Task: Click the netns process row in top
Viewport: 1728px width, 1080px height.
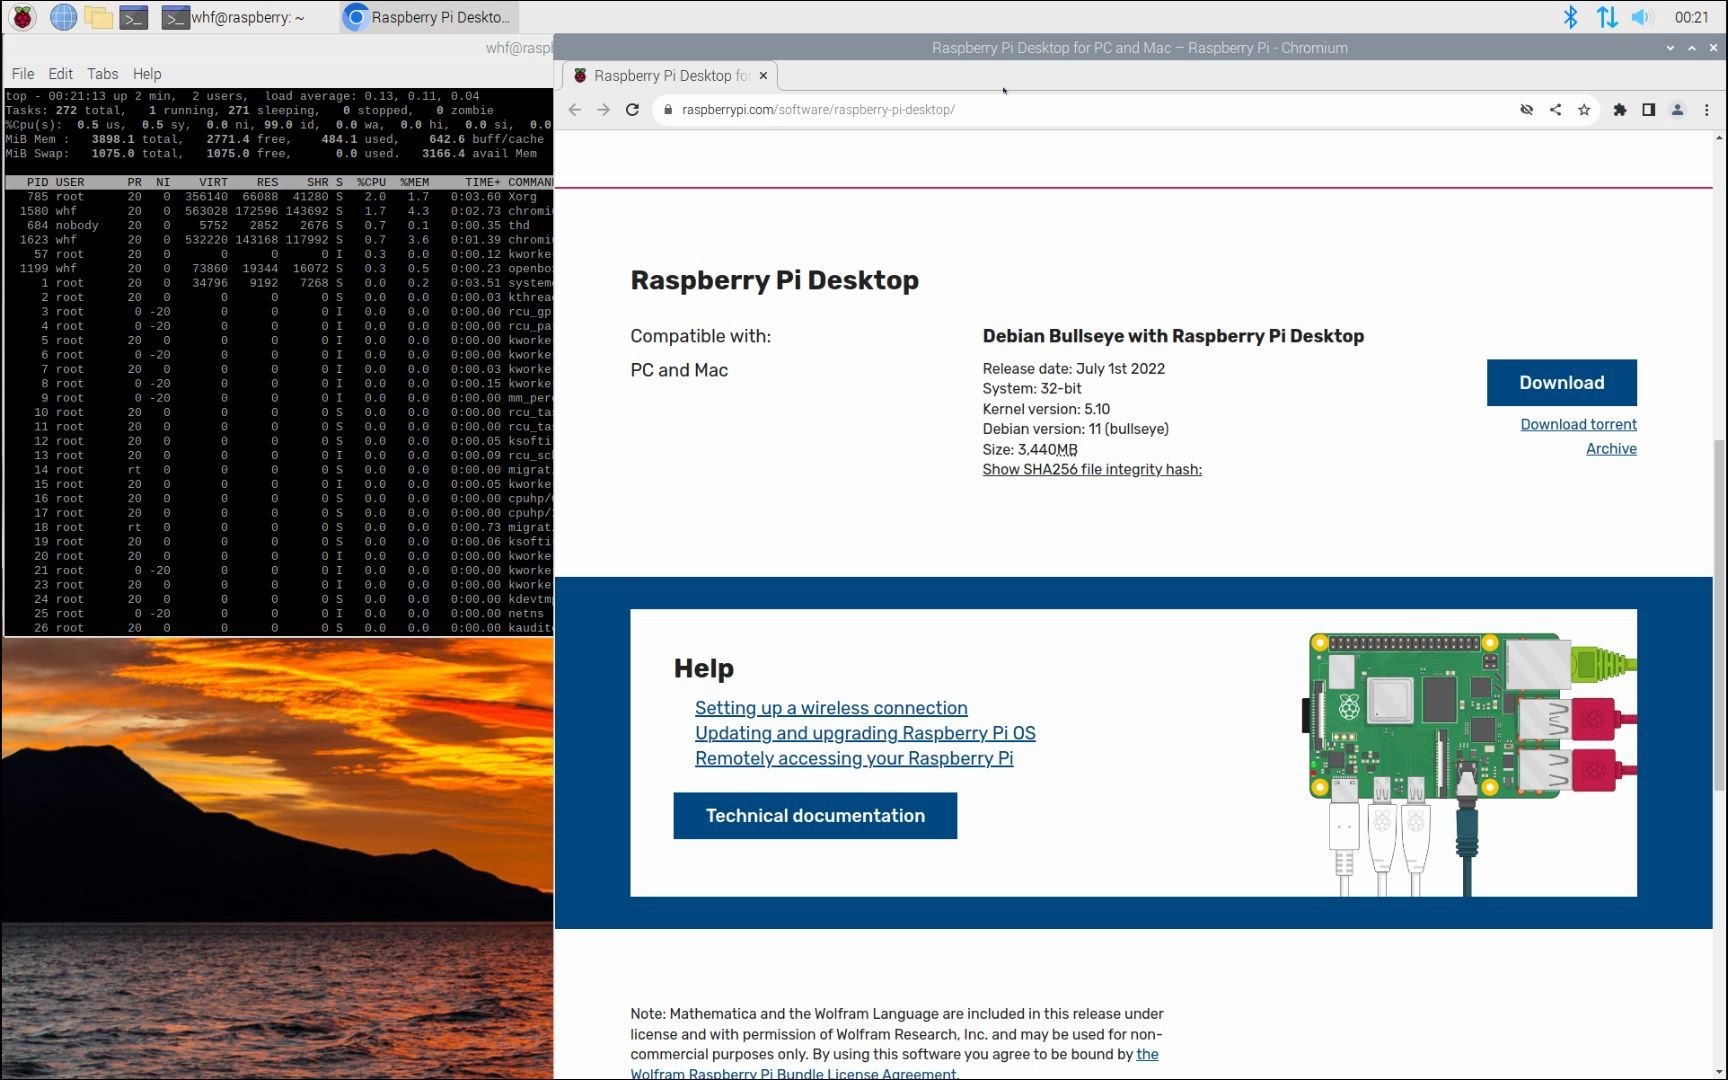Action: click(x=279, y=614)
